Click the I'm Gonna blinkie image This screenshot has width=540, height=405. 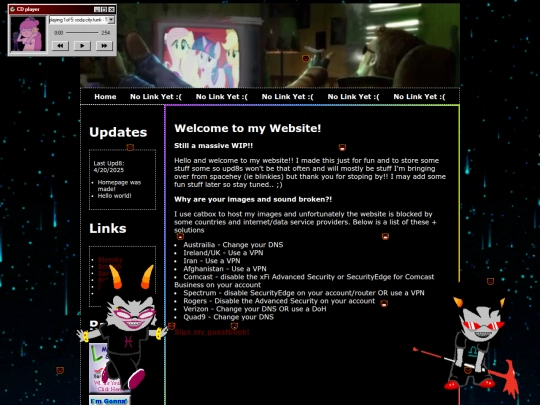pos(109,401)
